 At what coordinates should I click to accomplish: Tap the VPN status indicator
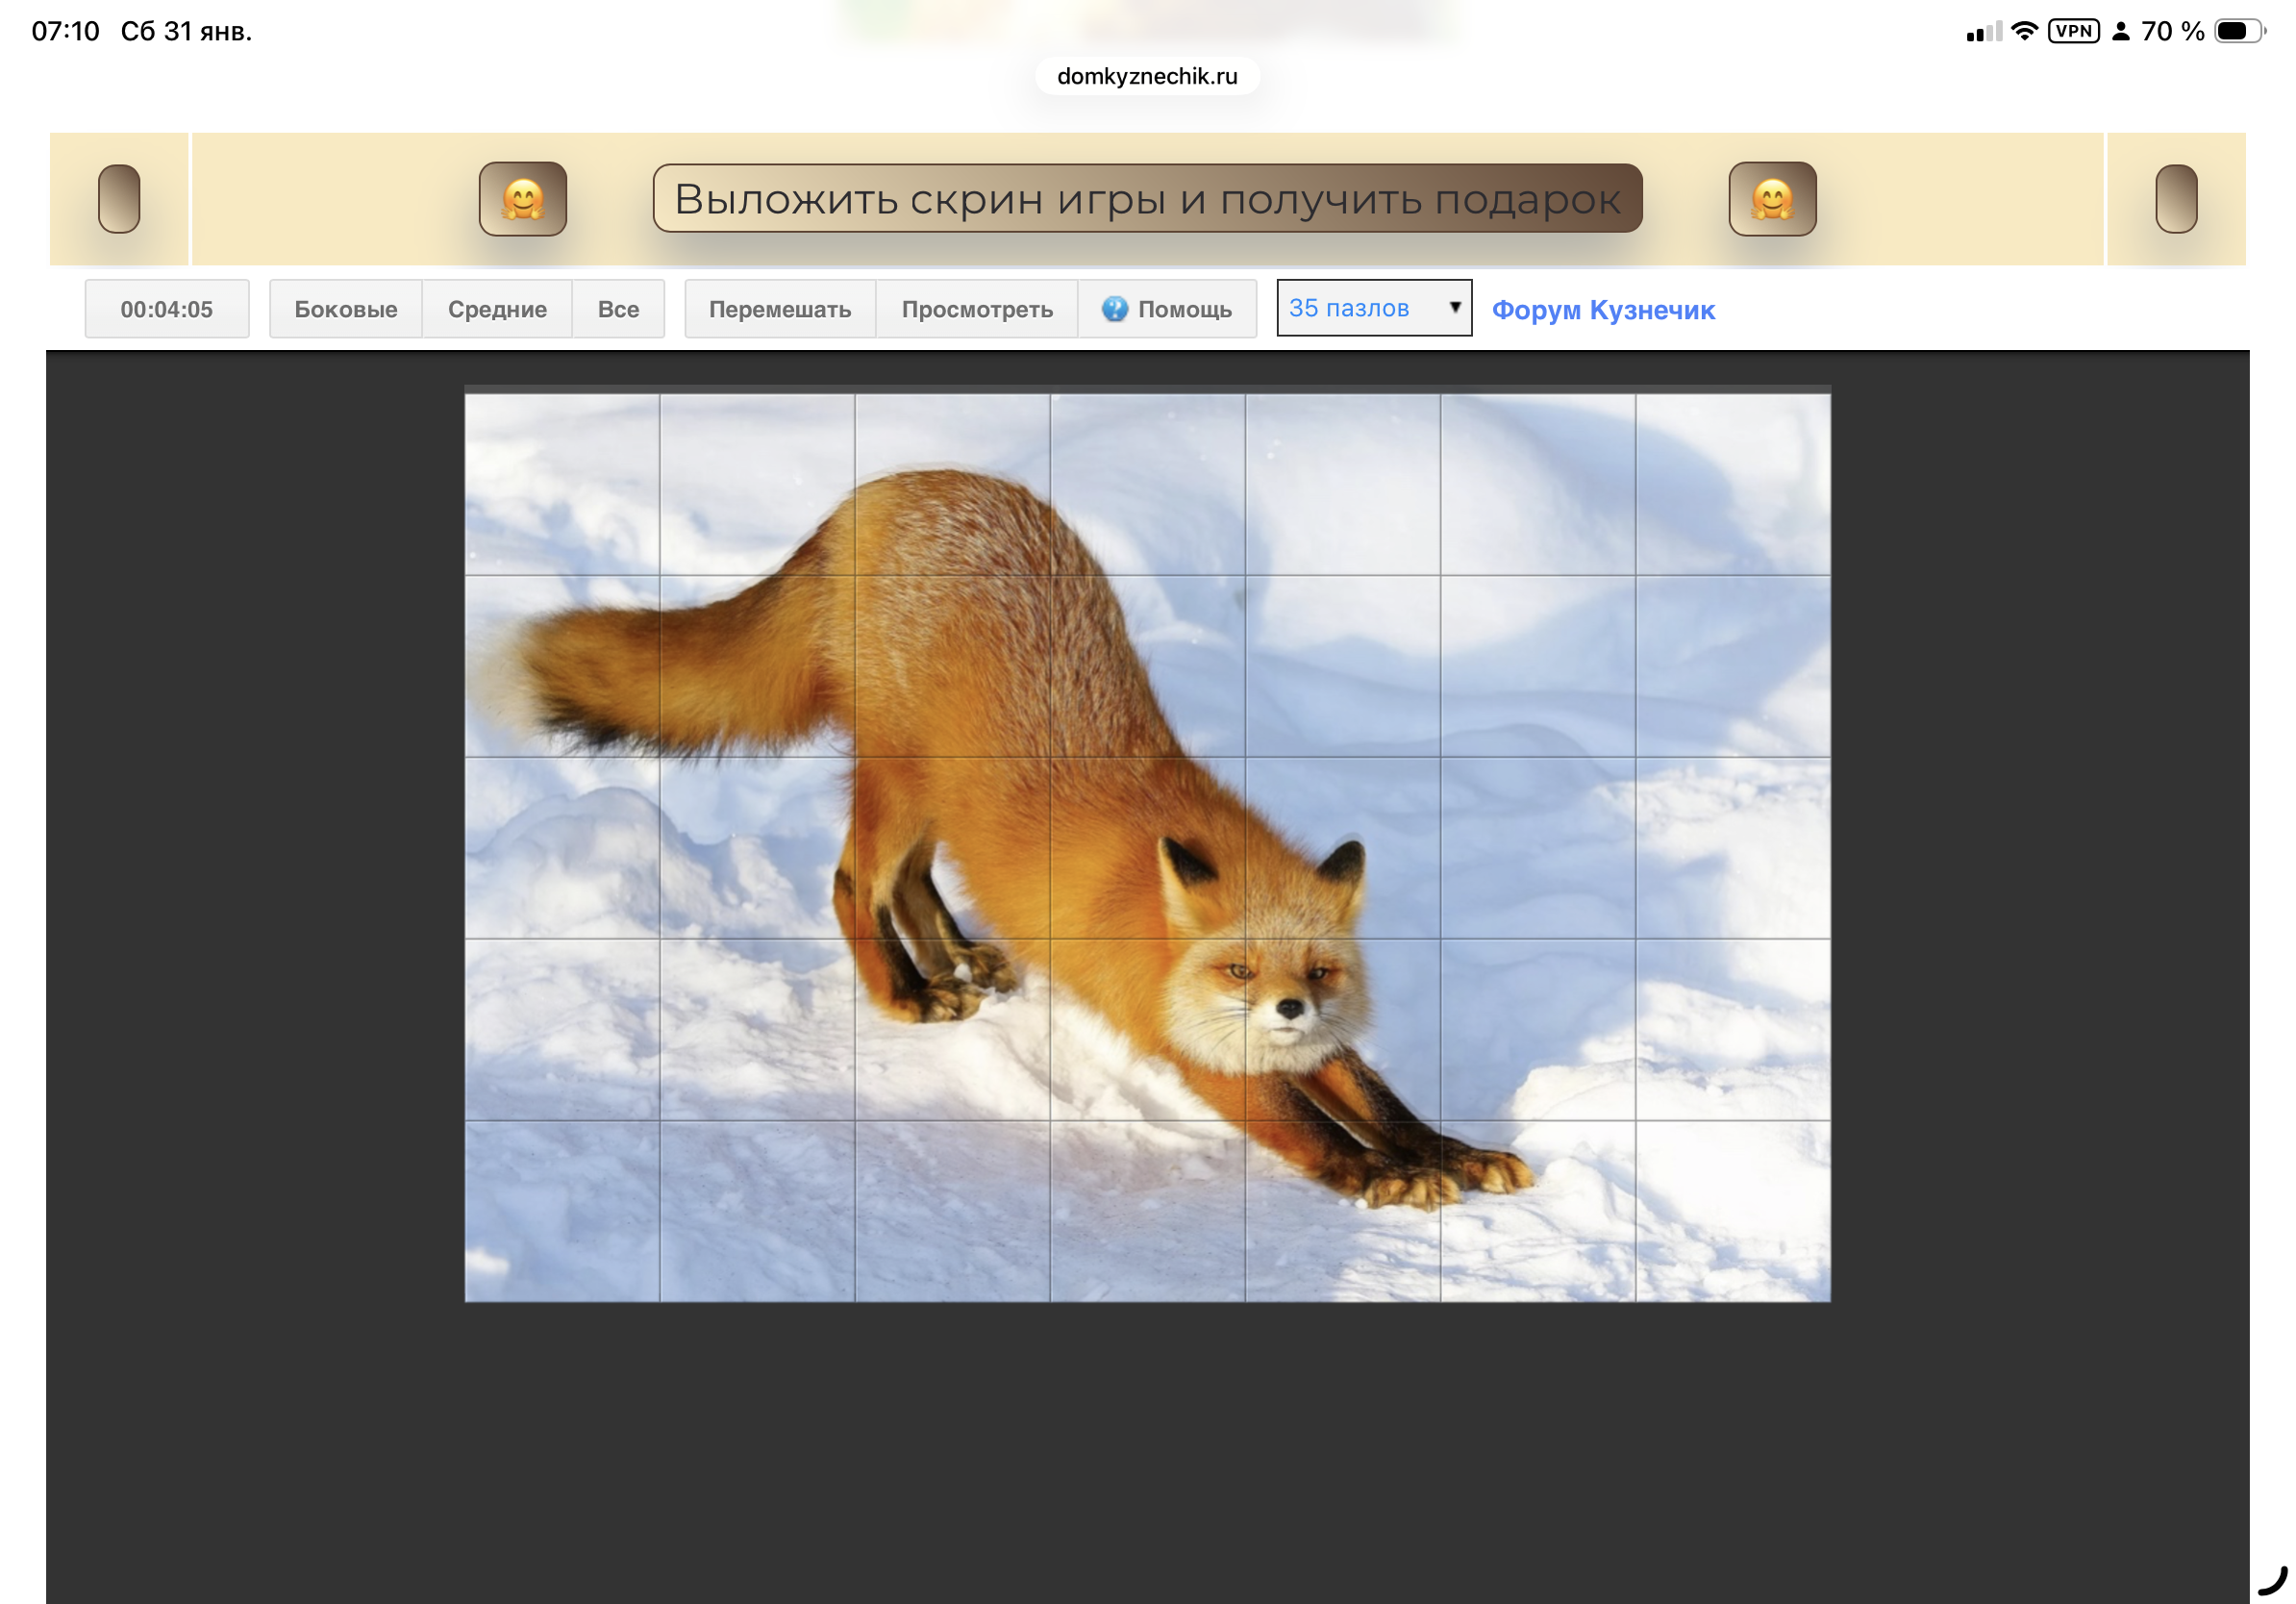2072,31
